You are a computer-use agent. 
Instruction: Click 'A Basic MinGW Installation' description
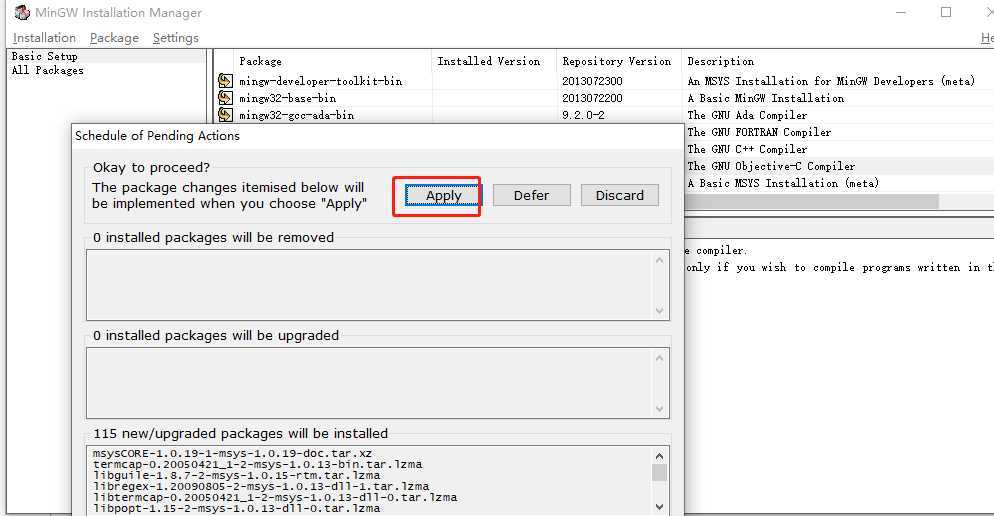(766, 98)
